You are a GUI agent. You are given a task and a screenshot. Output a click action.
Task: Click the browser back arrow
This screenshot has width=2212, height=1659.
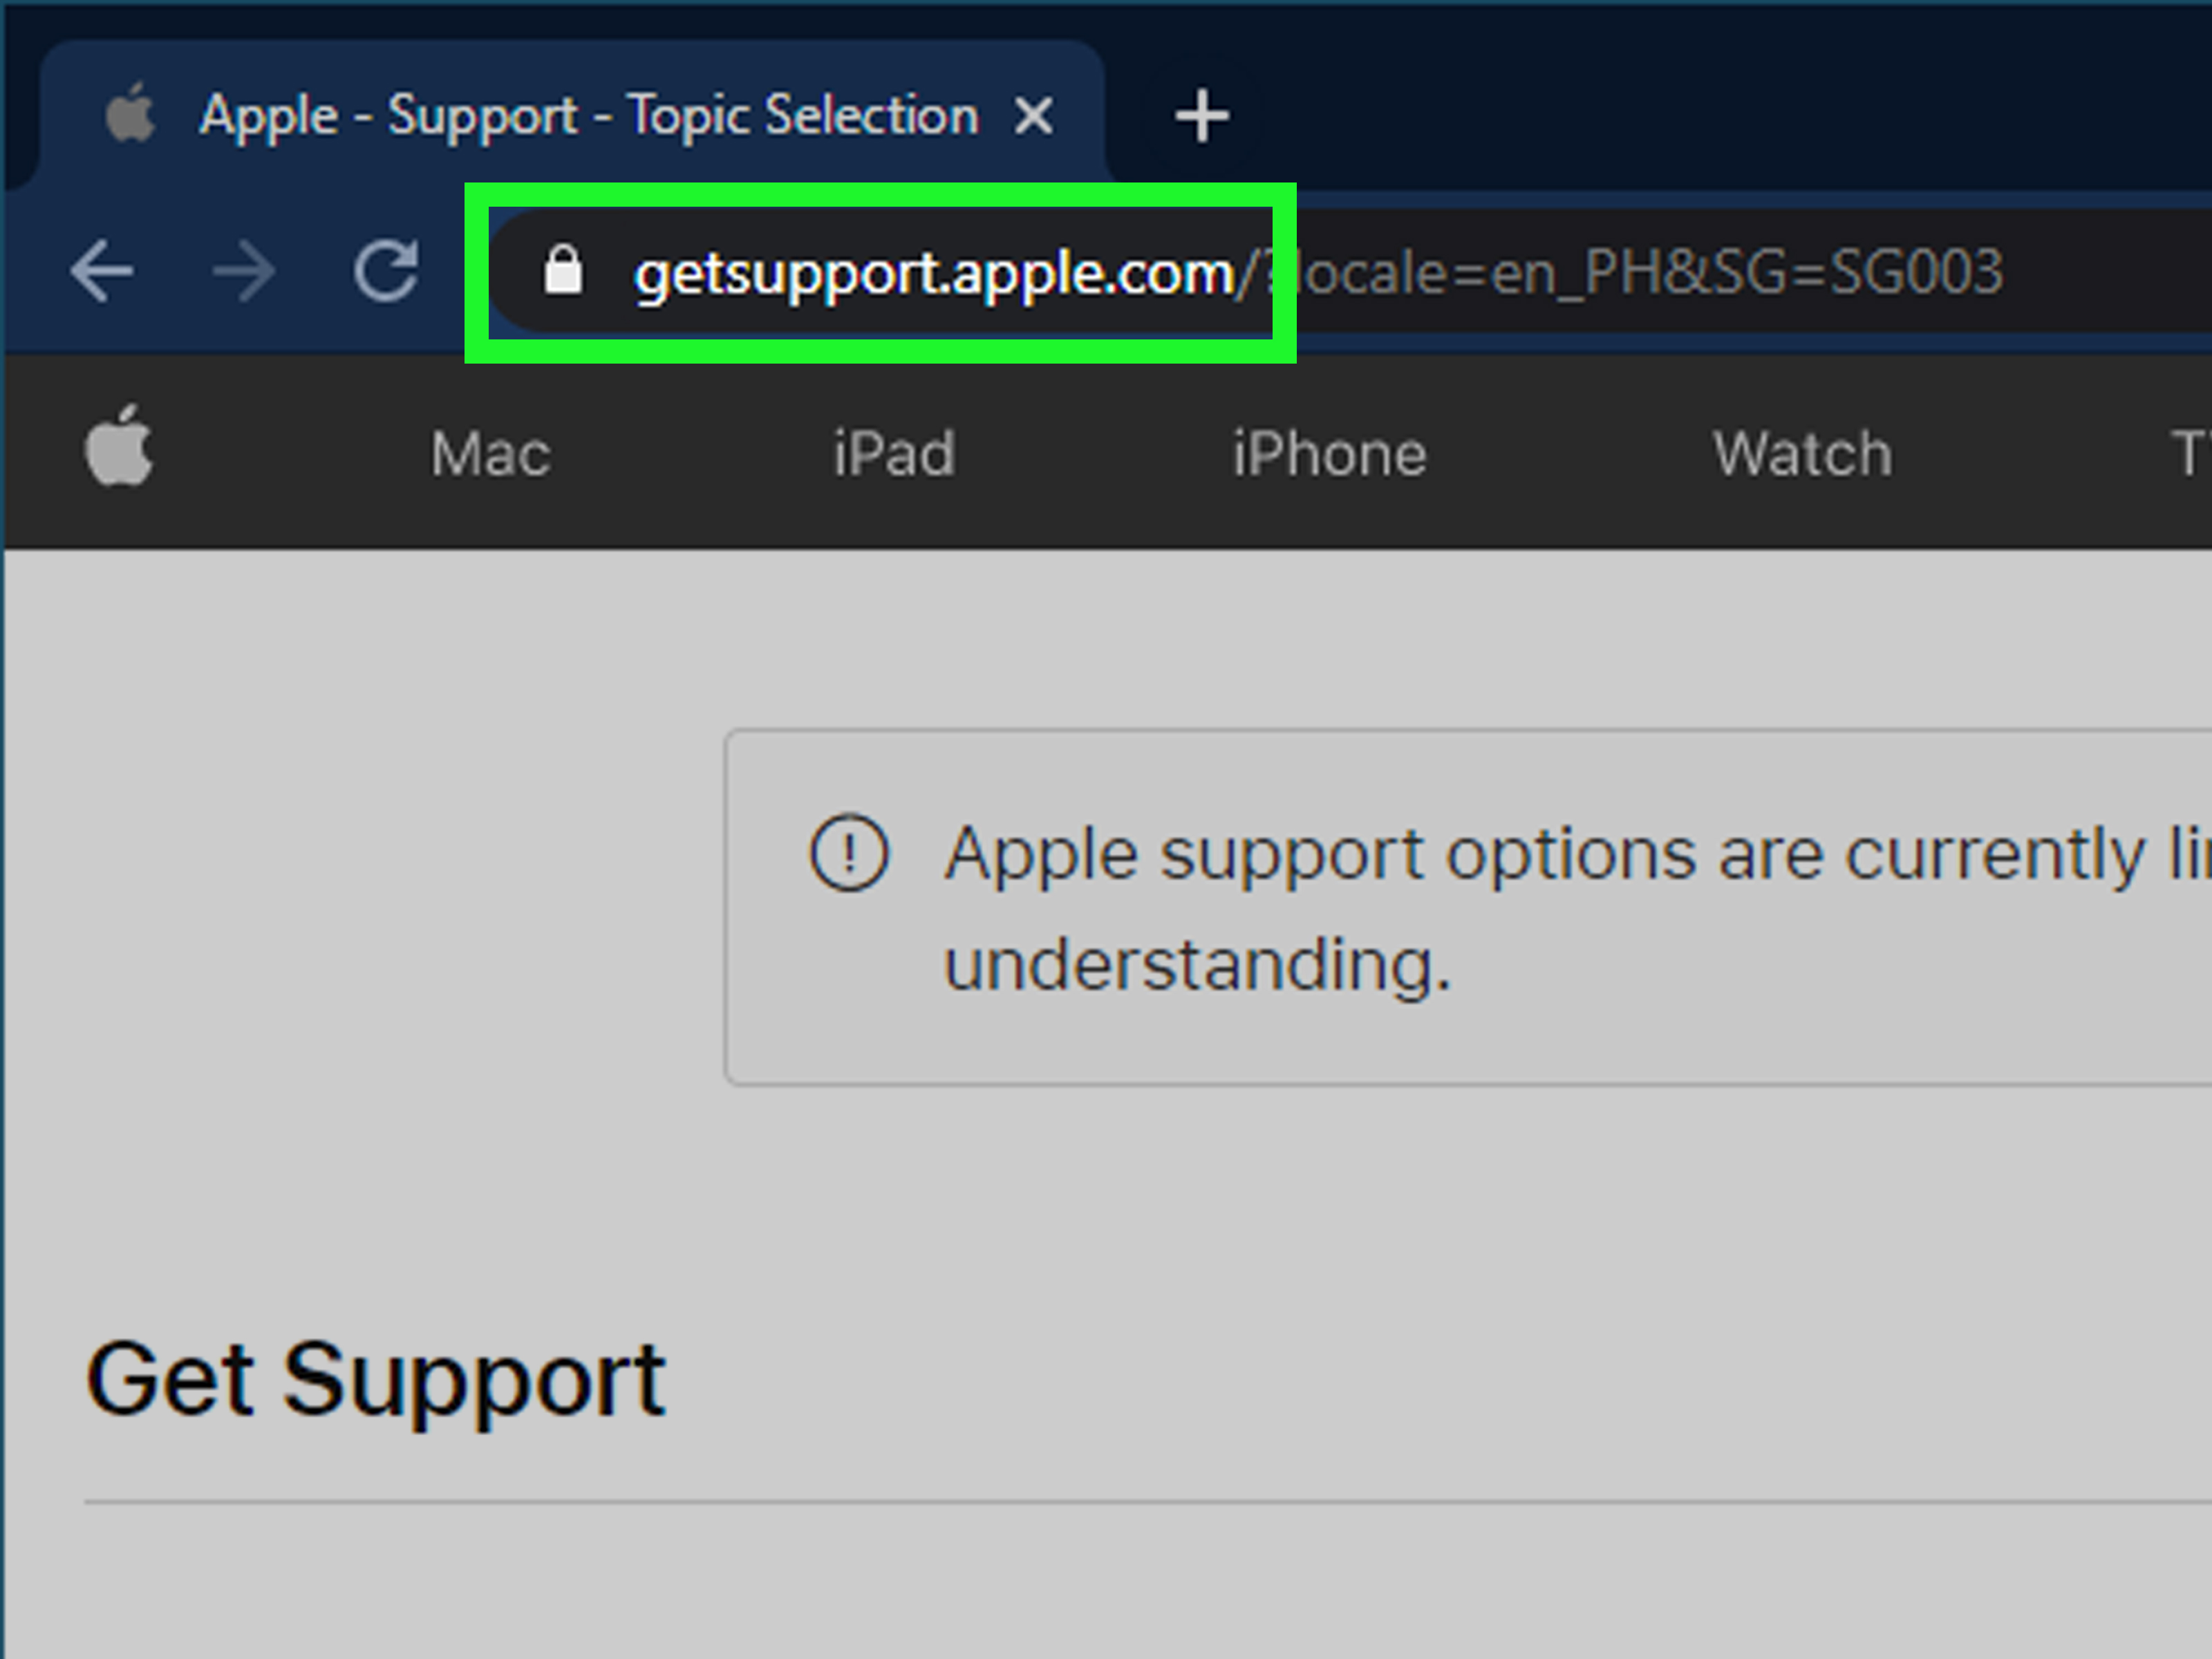[102, 271]
